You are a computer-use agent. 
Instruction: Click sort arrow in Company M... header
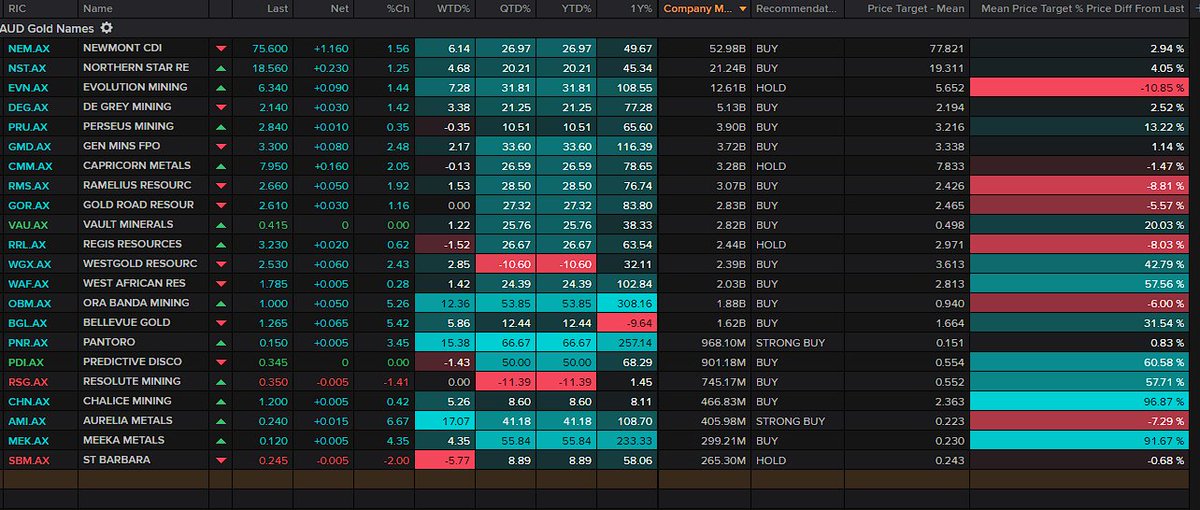pos(741,8)
